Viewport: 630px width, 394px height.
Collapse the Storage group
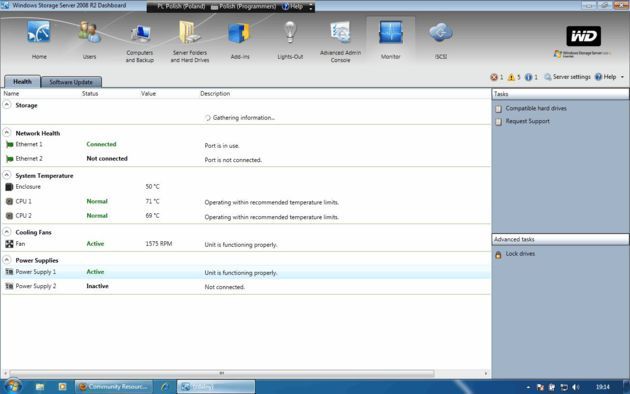tap(7, 105)
